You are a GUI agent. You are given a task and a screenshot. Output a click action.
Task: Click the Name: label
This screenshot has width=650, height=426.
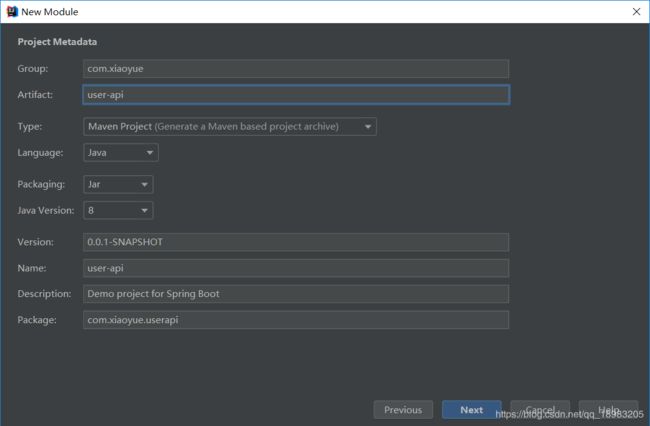pos(32,268)
